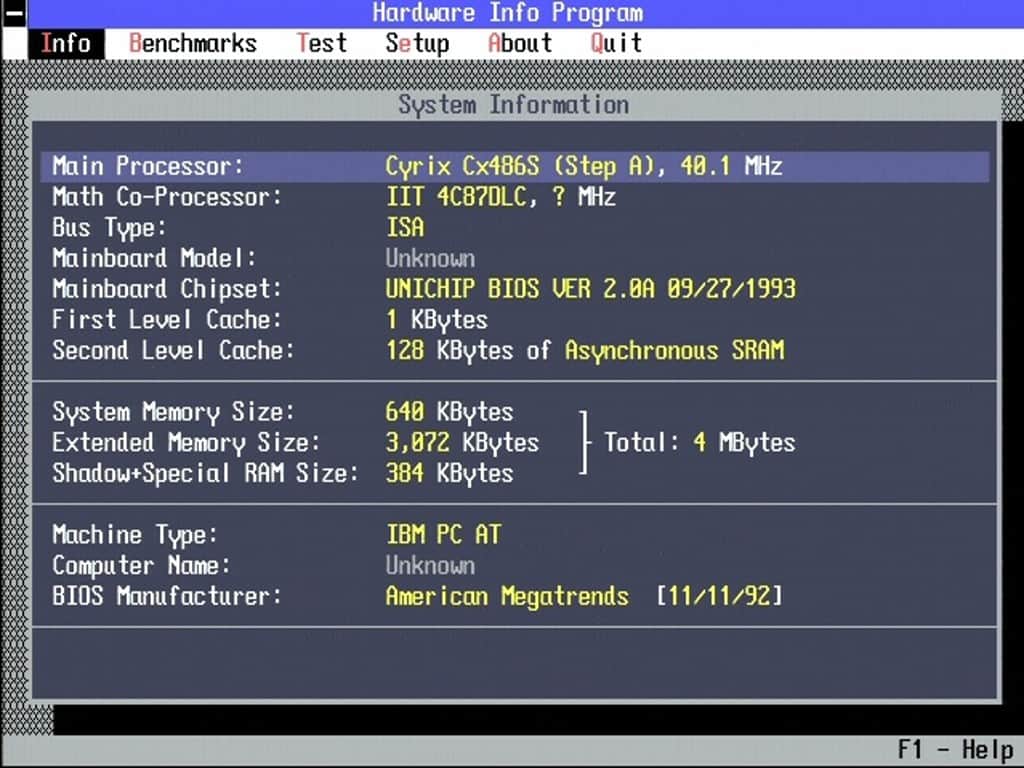Open the Setup menu

(x=417, y=44)
